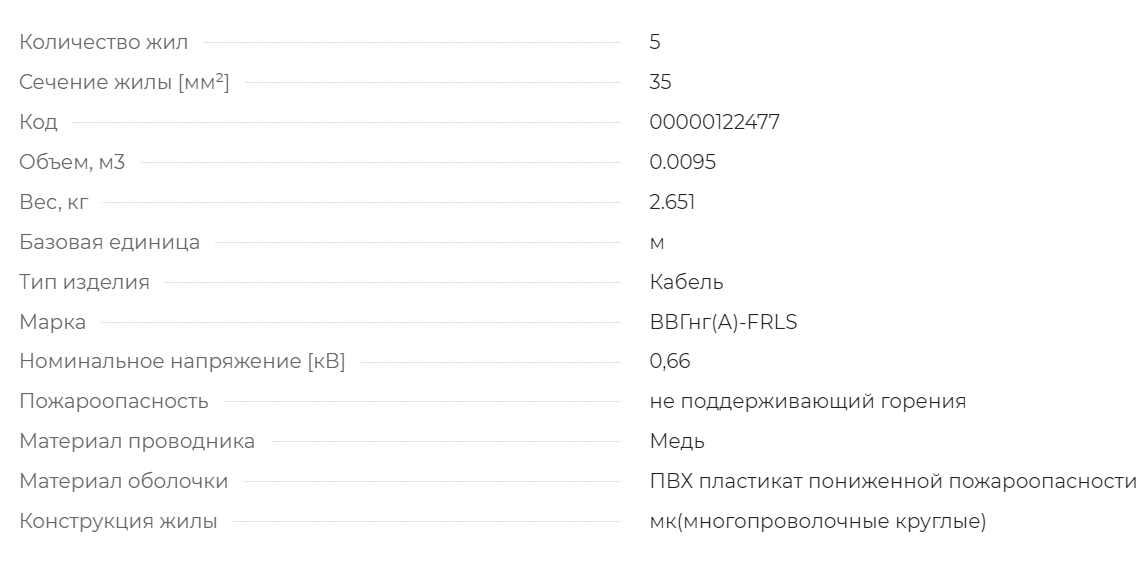The width and height of the screenshot is (1146, 569).
Task: Select the core count value 5
Action: (655, 42)
